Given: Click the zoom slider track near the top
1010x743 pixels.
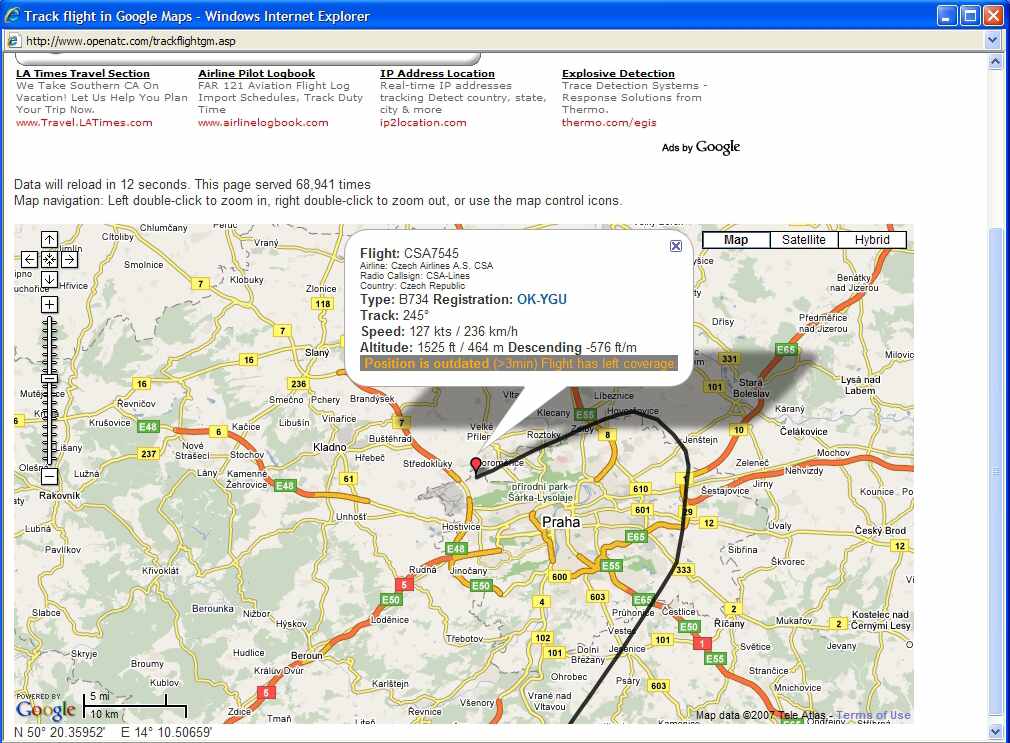Looking at the screenshot, I should point(50,324).
